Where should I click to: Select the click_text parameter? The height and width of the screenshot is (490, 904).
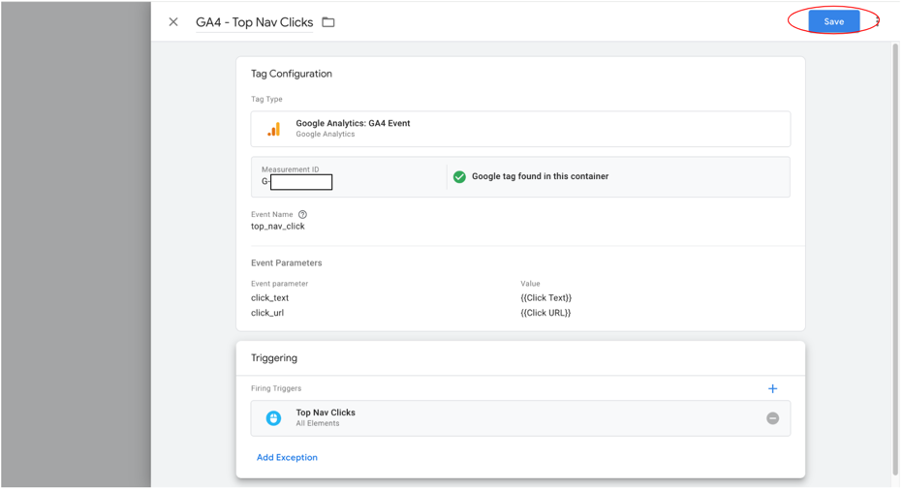pos(270,298)
